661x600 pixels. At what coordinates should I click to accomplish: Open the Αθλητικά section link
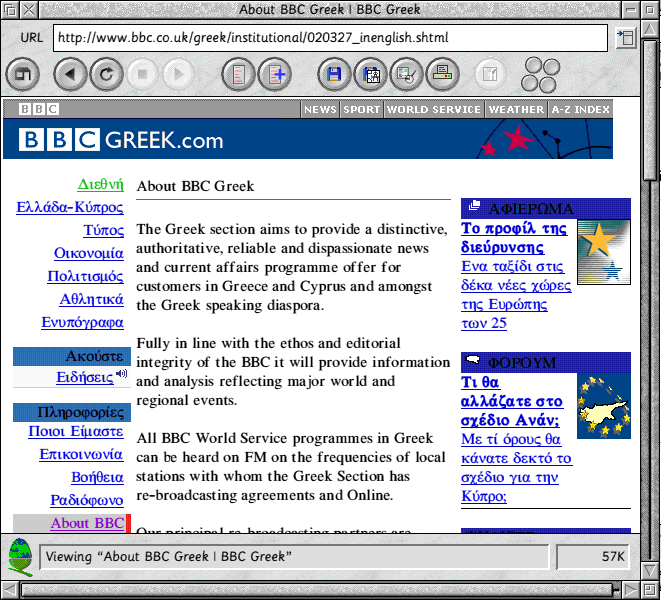(x=92, y=299)
